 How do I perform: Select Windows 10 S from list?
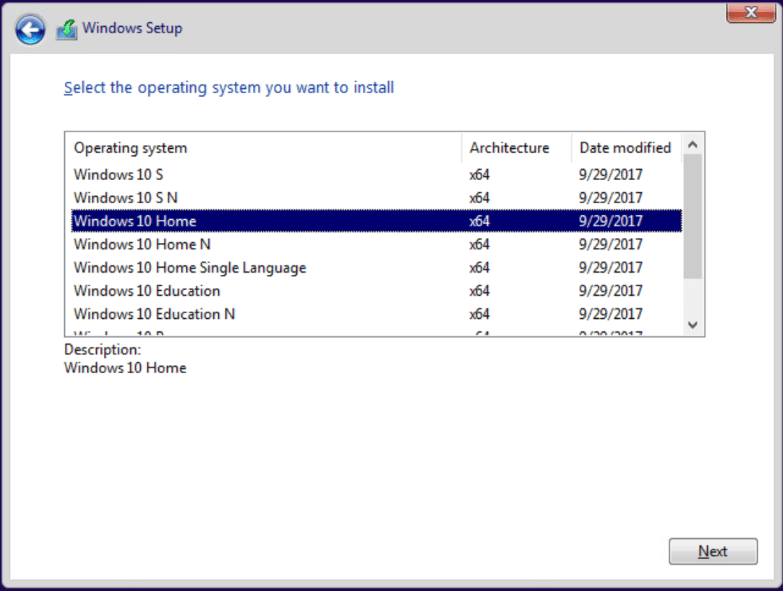(x=119, y=174)
